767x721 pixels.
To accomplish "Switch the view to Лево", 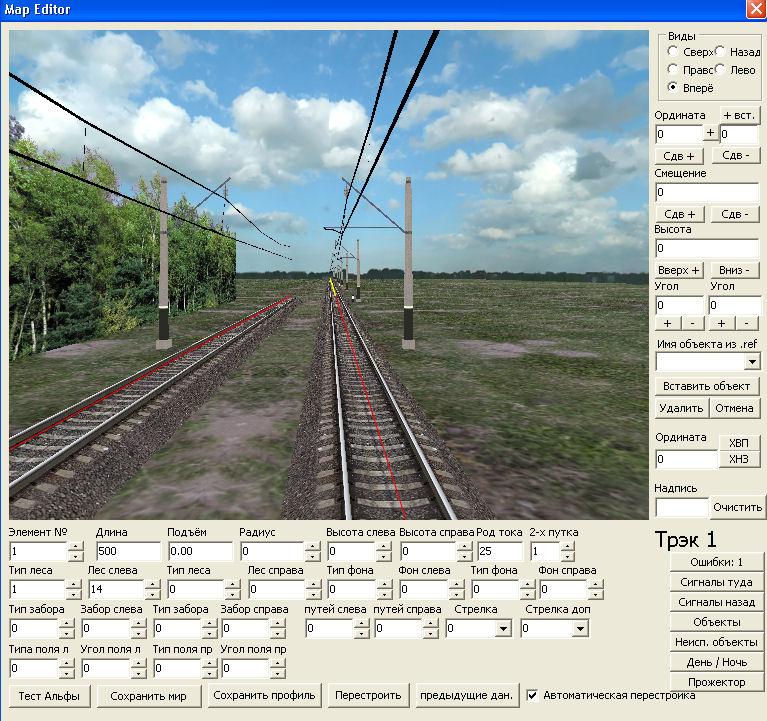I will (x=721, y=70).
